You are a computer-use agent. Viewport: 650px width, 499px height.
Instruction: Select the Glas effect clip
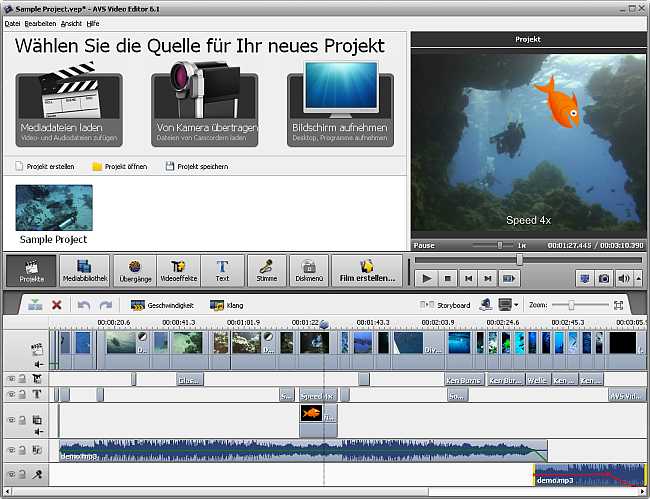(190, 380)
